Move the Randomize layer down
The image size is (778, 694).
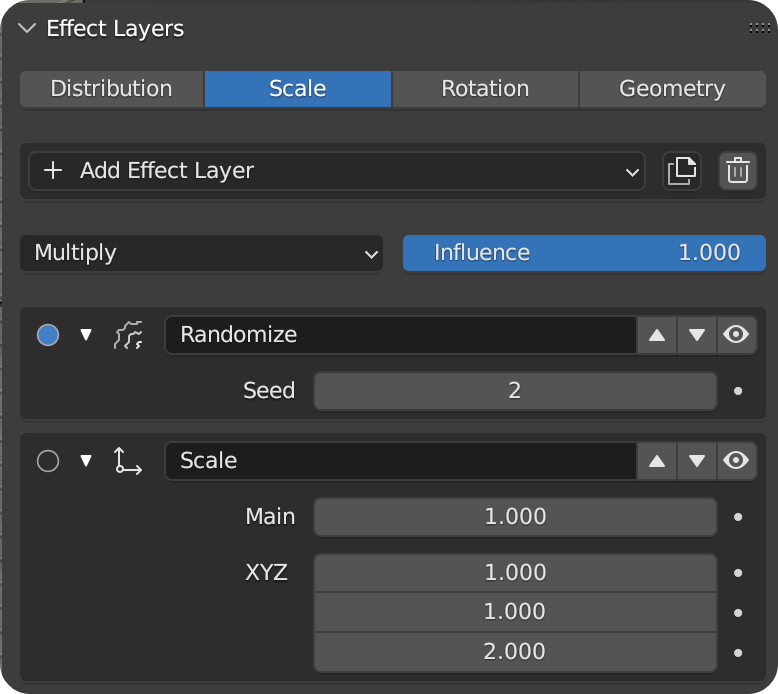(697, 335)
